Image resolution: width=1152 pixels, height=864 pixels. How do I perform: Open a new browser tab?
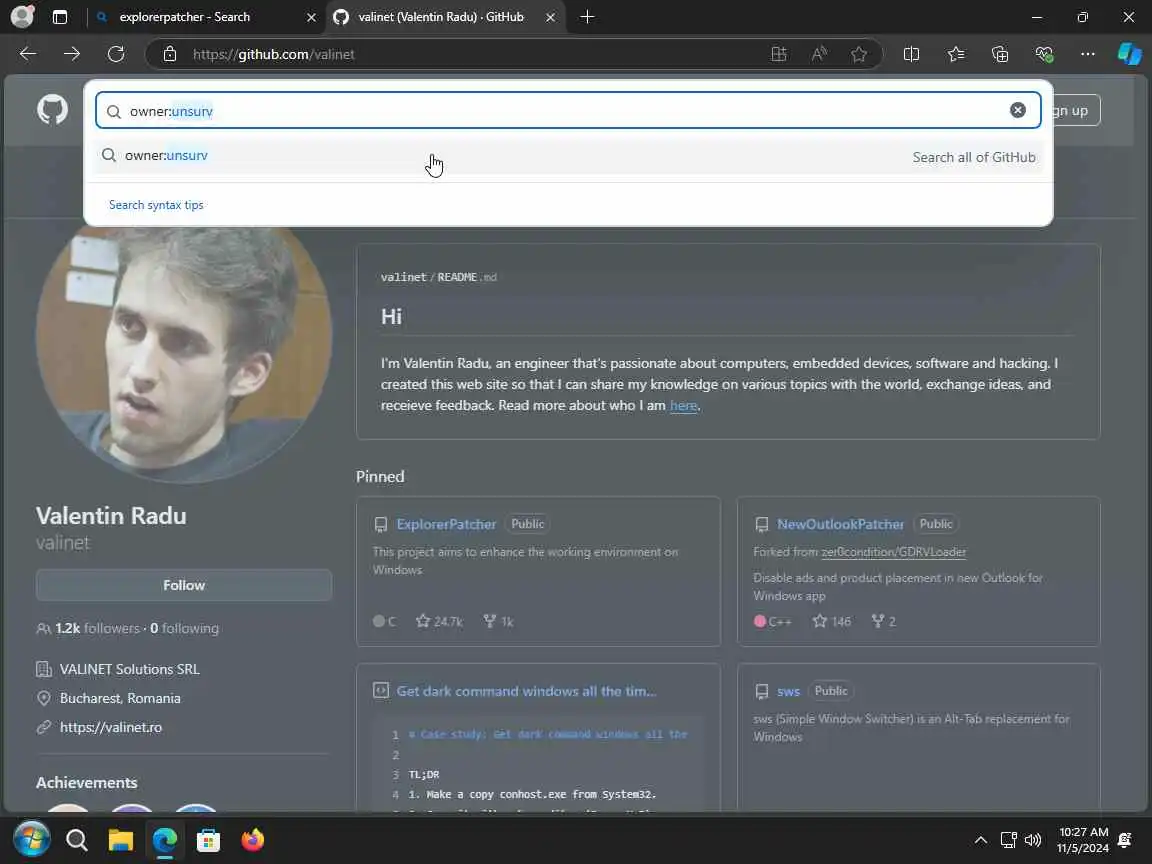(587, 17)
